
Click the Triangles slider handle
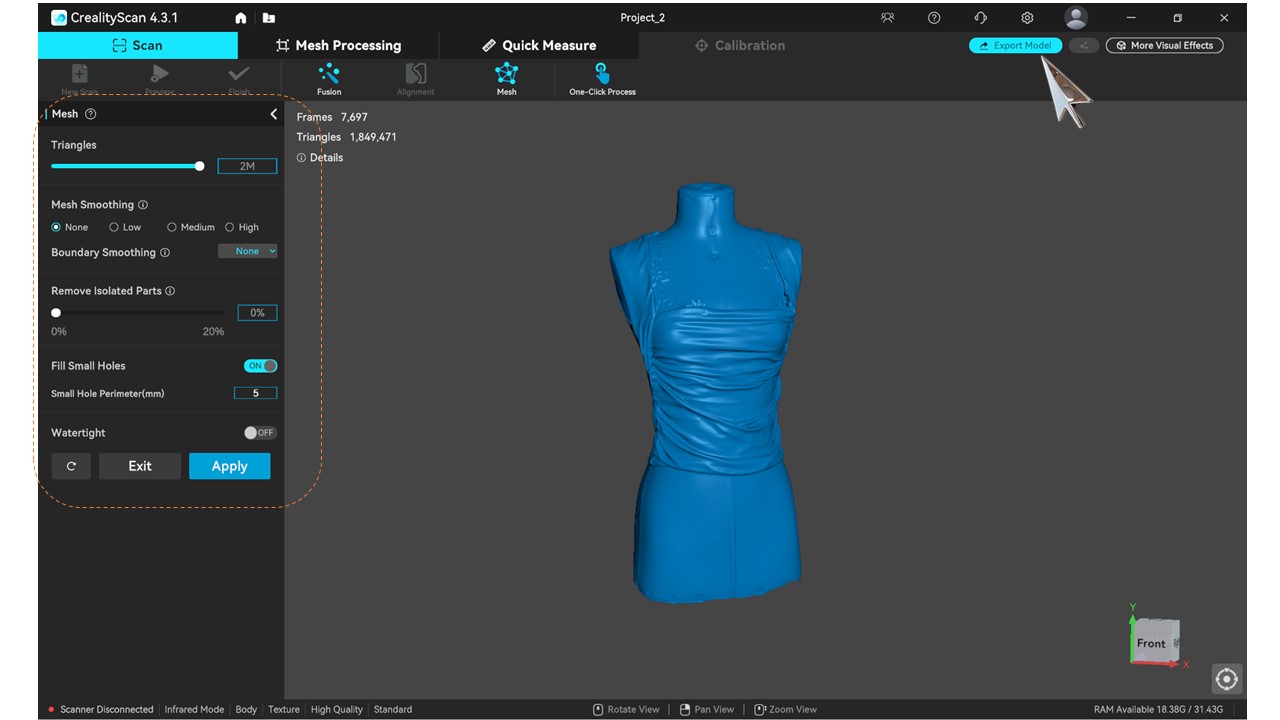tap(200, 166)
